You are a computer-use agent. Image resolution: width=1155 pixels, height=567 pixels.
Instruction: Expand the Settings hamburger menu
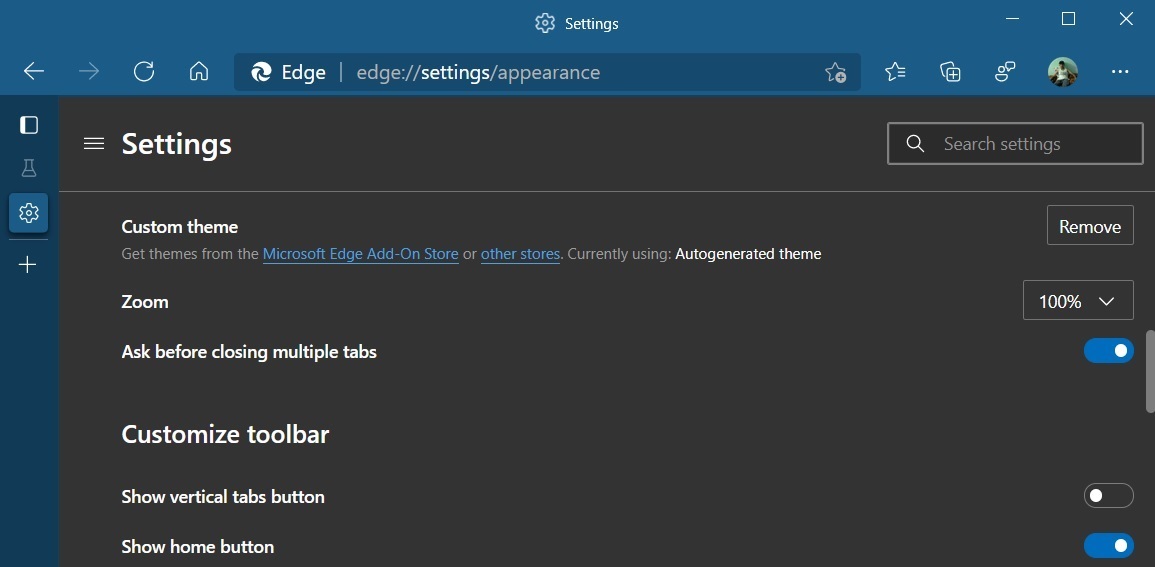94,144
